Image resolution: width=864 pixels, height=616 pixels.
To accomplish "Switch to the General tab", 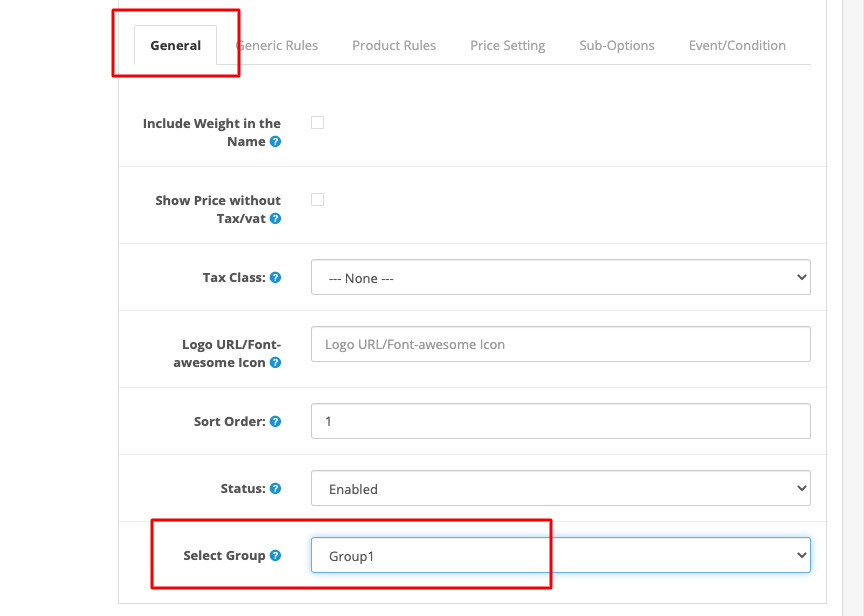I will click(175, 45).
